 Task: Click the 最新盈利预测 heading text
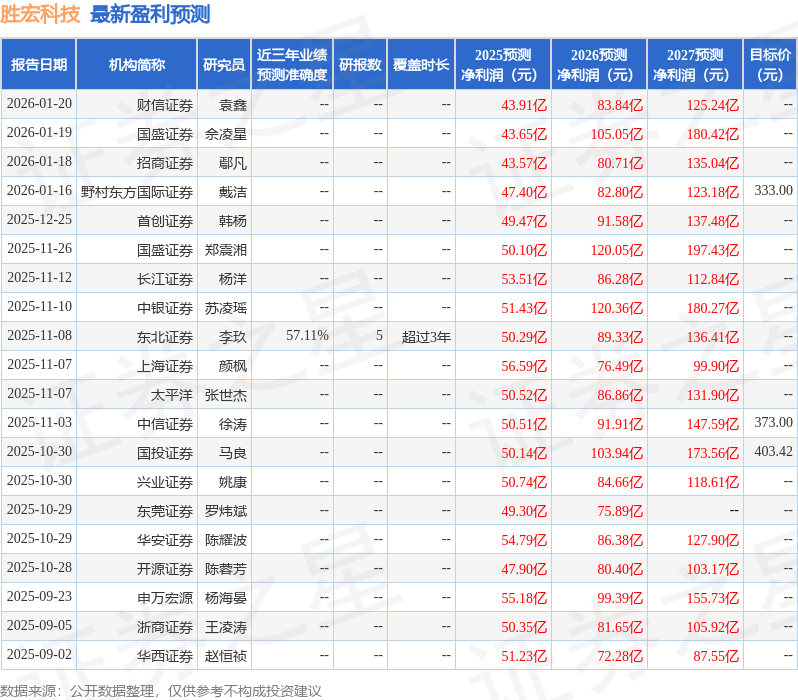[x=150, y=14]
